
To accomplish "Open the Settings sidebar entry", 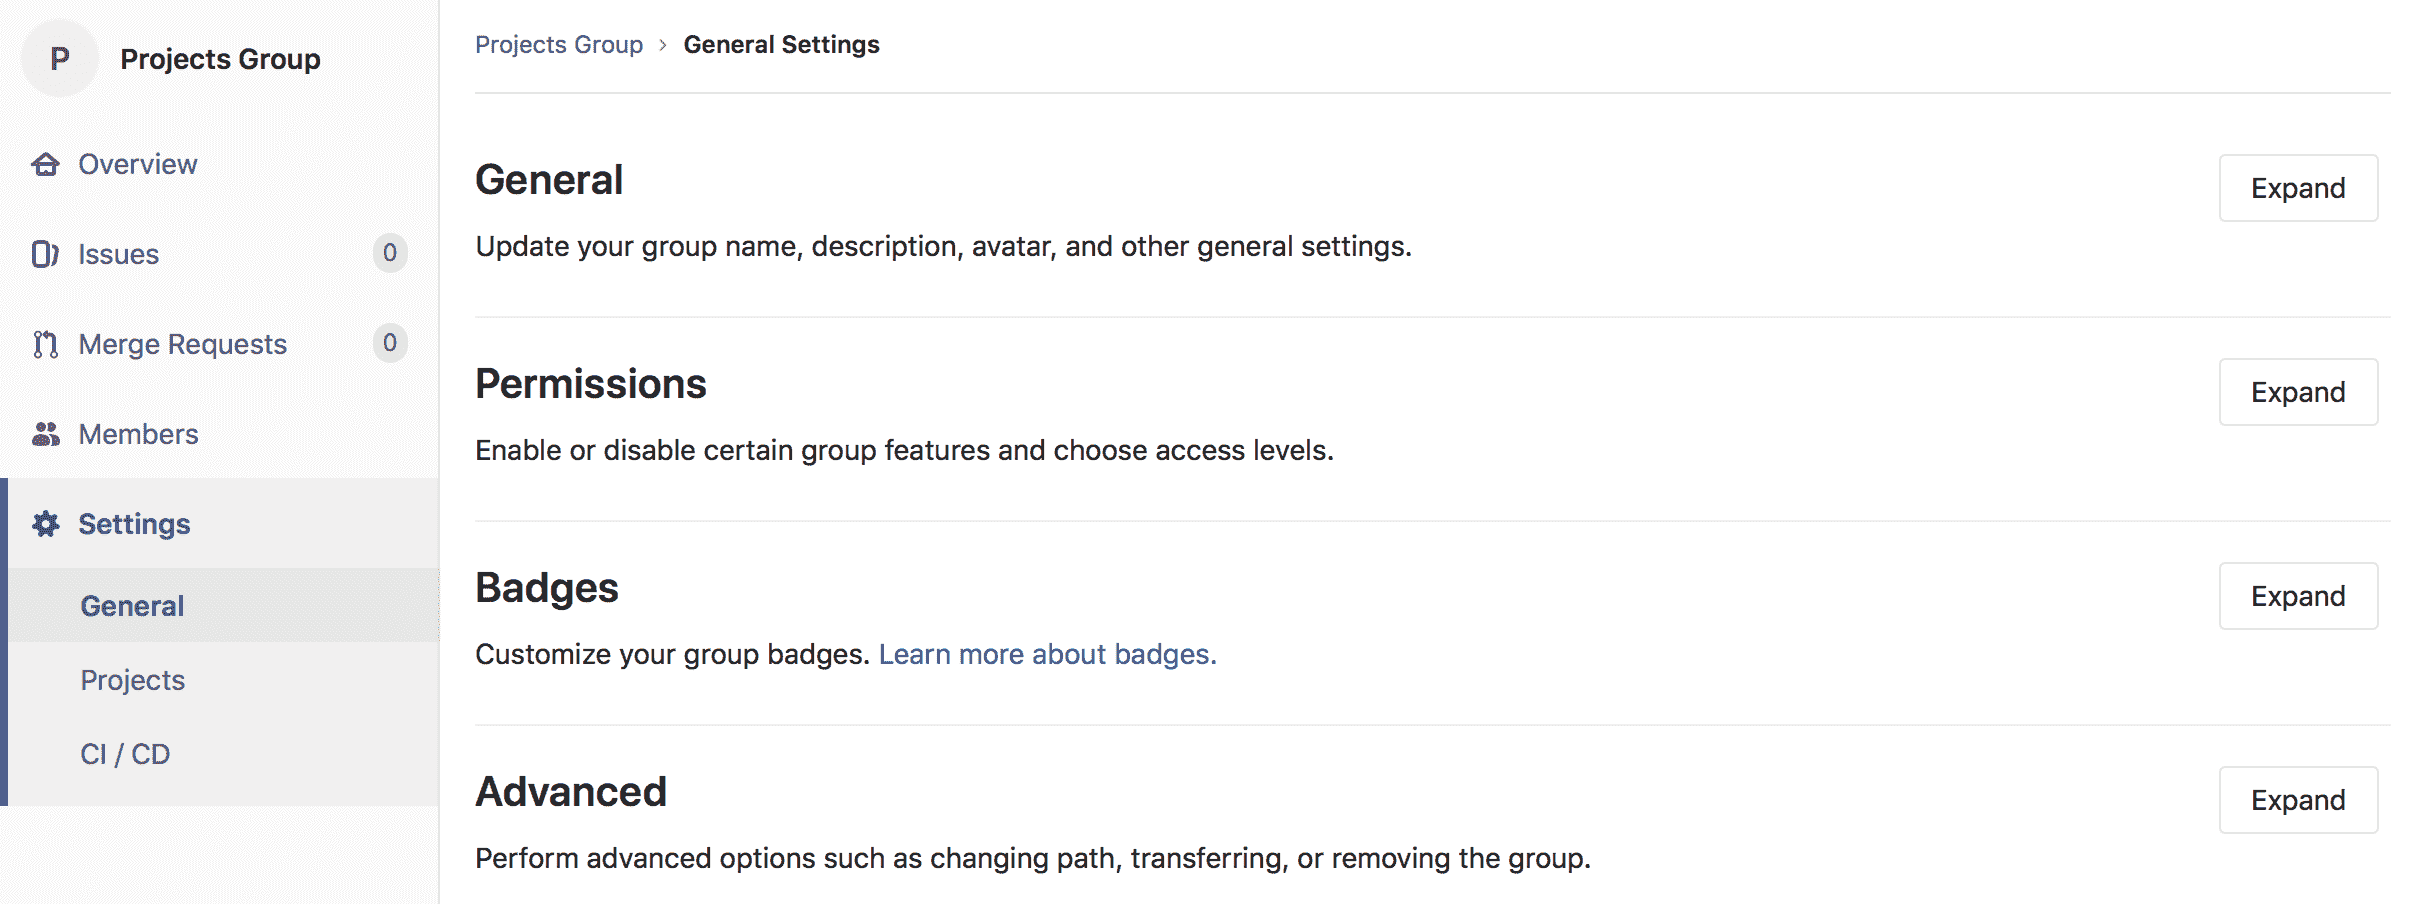I will tap(134, 523).
